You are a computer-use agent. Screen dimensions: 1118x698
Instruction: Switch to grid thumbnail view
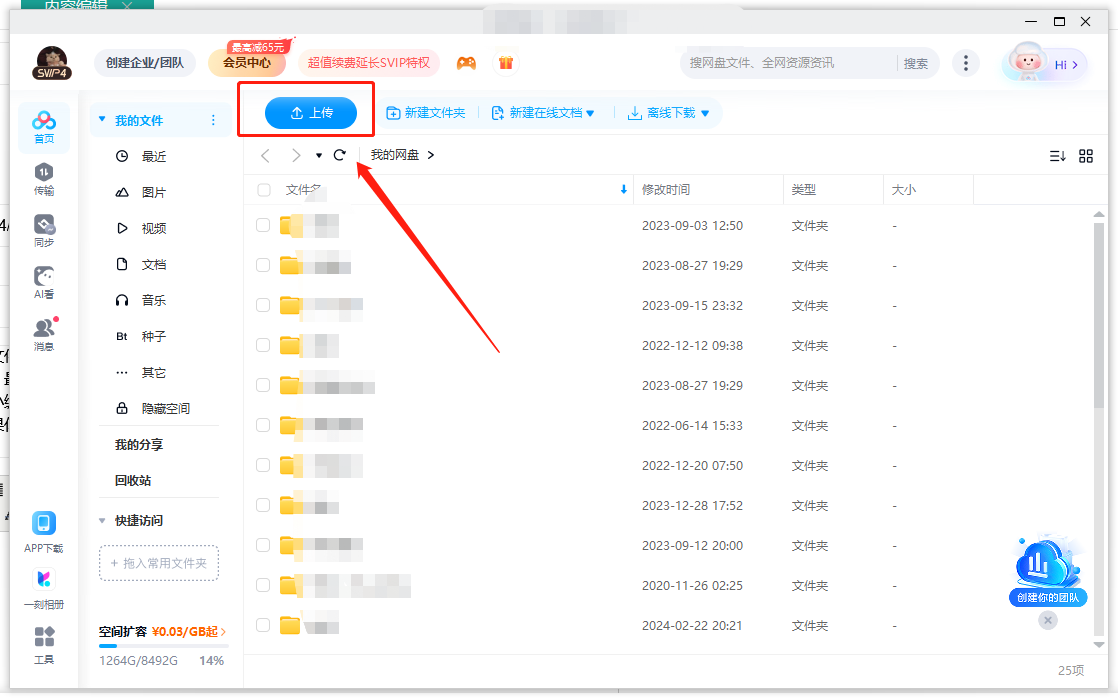click(1086, 155)
